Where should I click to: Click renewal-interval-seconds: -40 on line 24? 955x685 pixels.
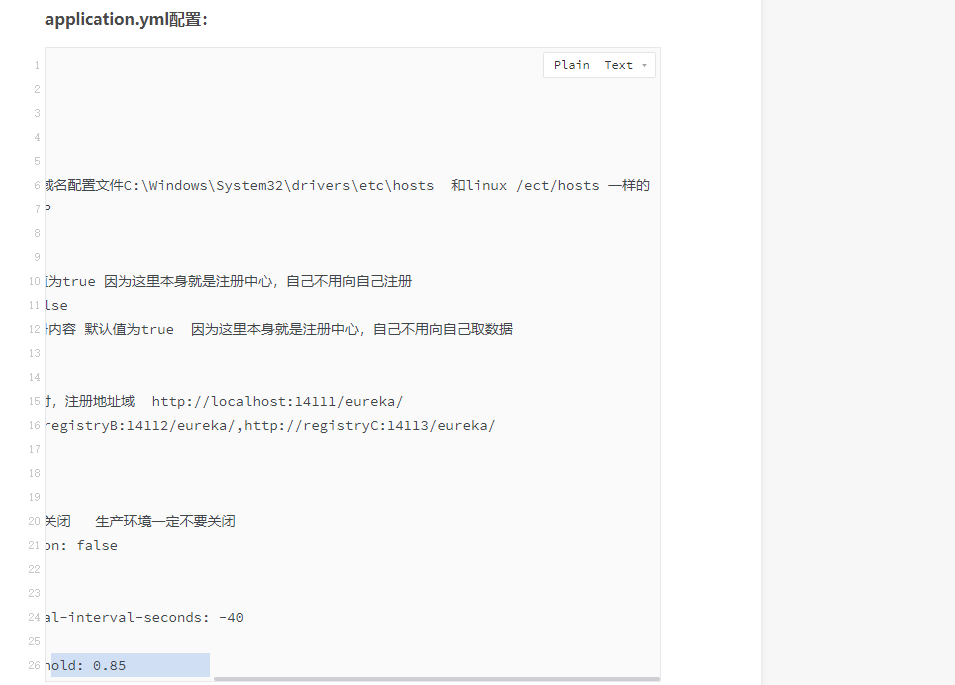(x=145, y=617)
